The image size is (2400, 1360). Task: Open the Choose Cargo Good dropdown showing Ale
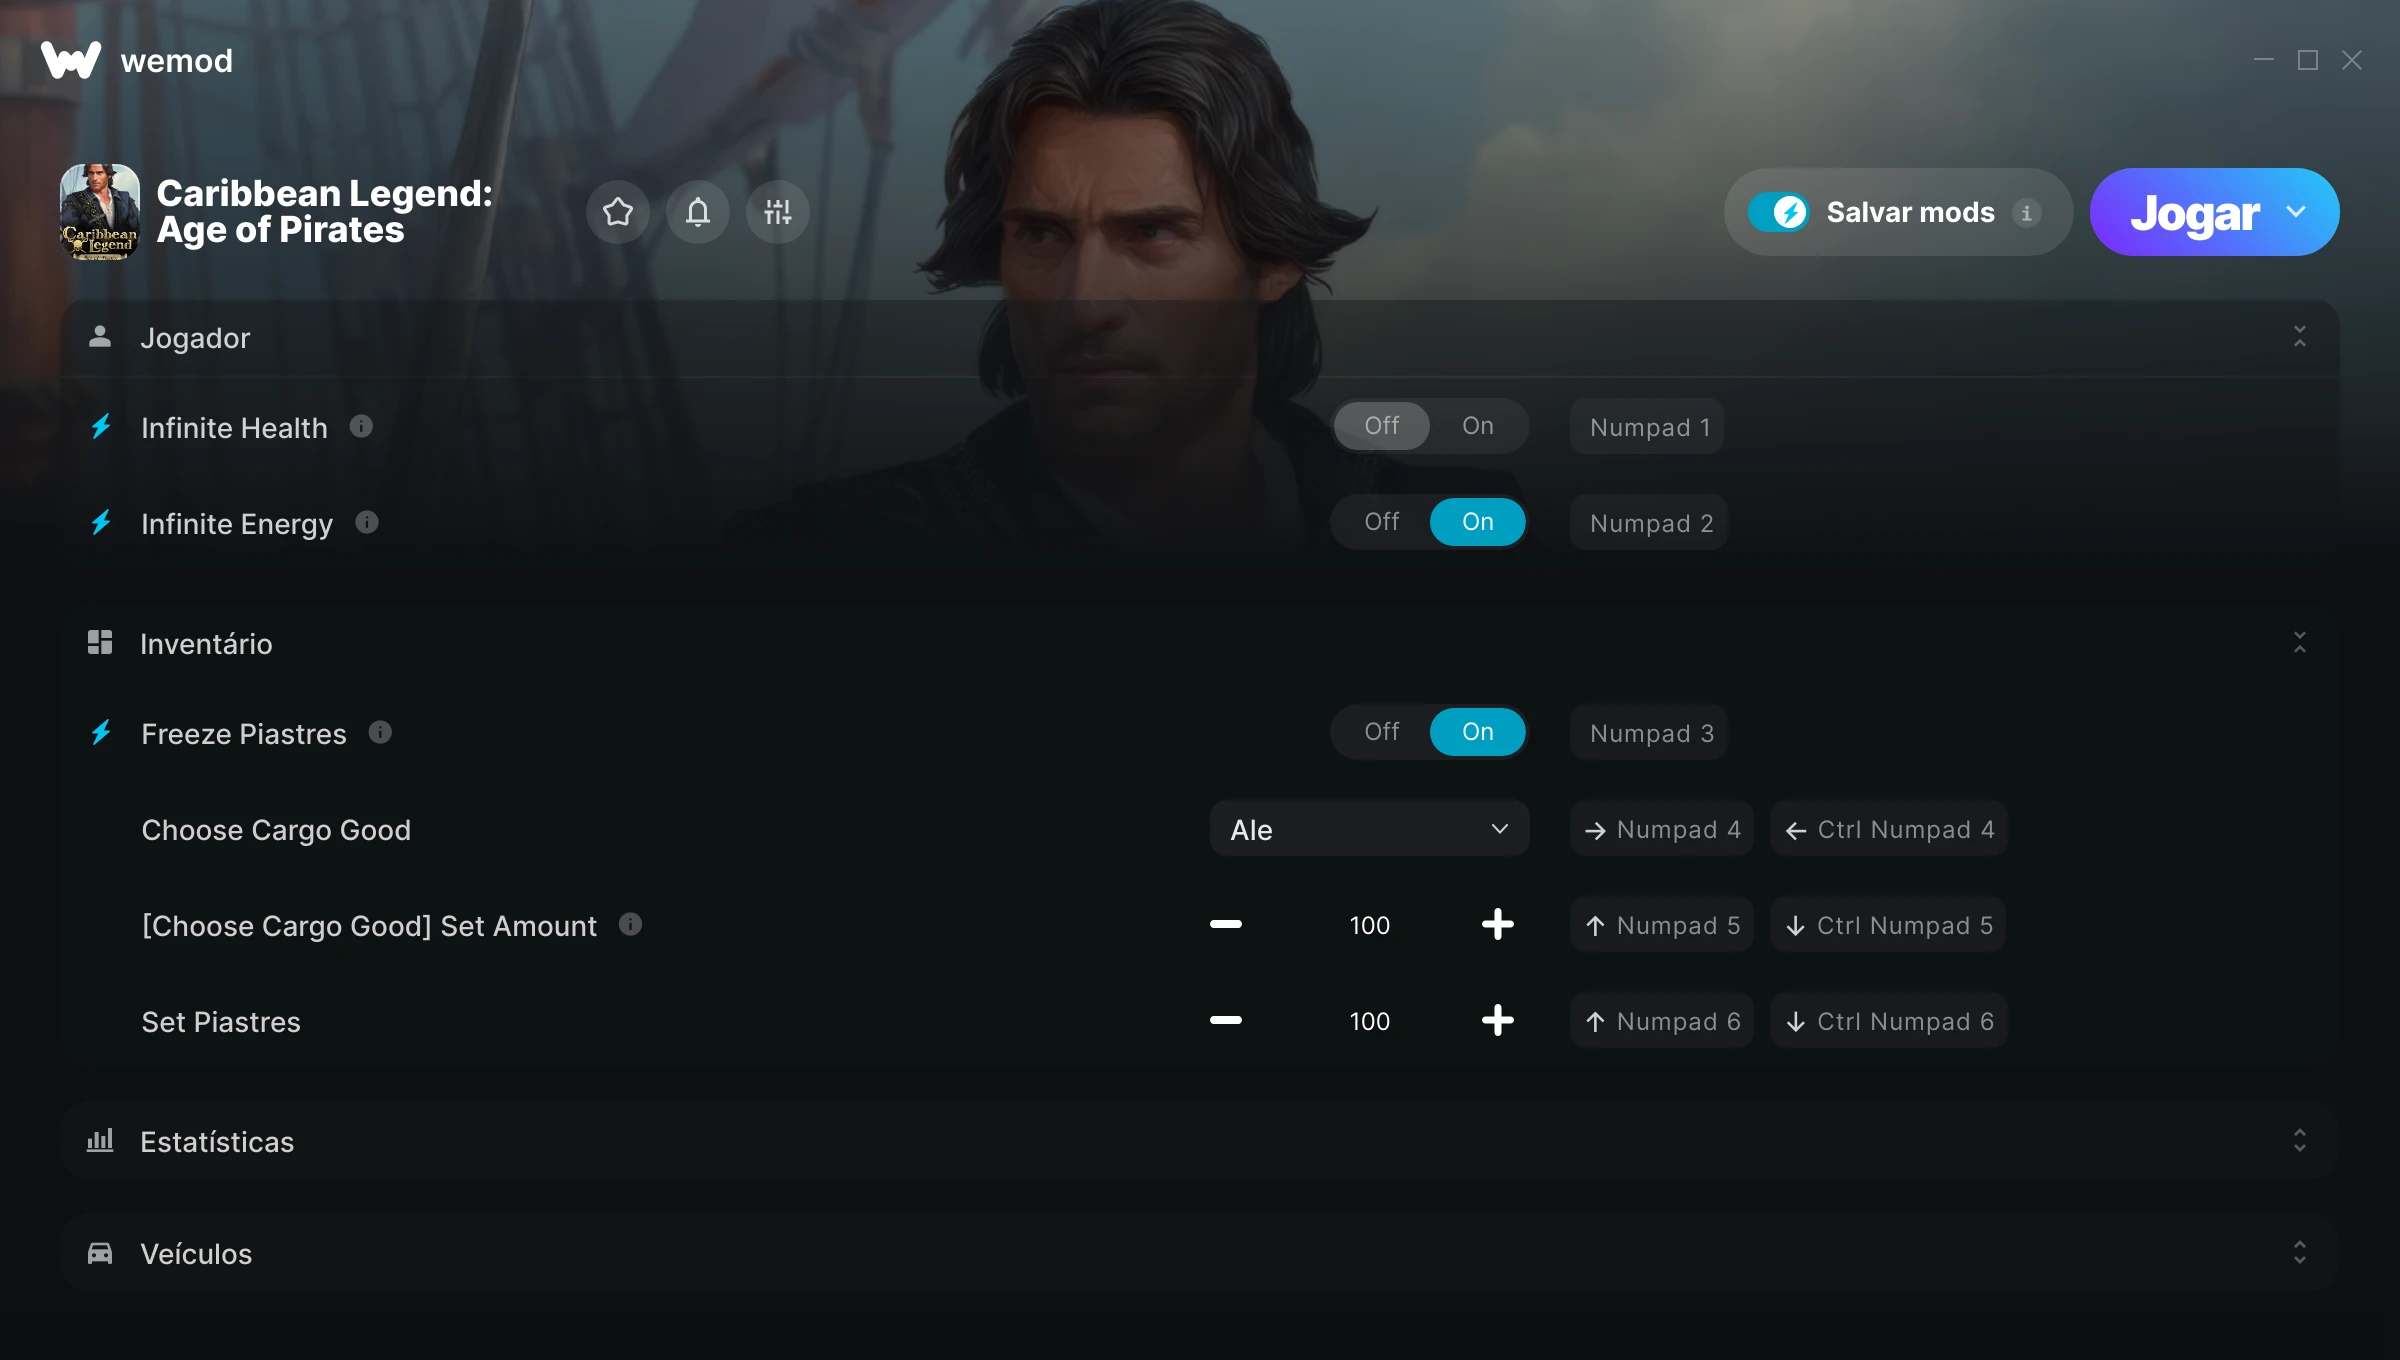pyautogui.click(x=1369, y=829)
